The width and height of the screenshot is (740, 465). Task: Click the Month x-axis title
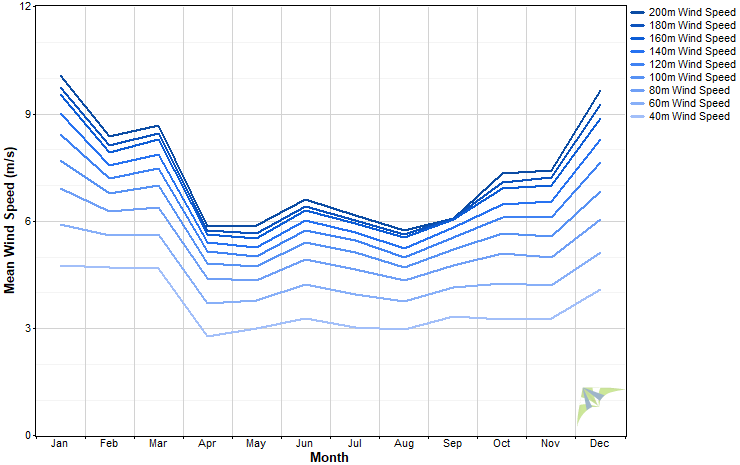coord(330,457)
